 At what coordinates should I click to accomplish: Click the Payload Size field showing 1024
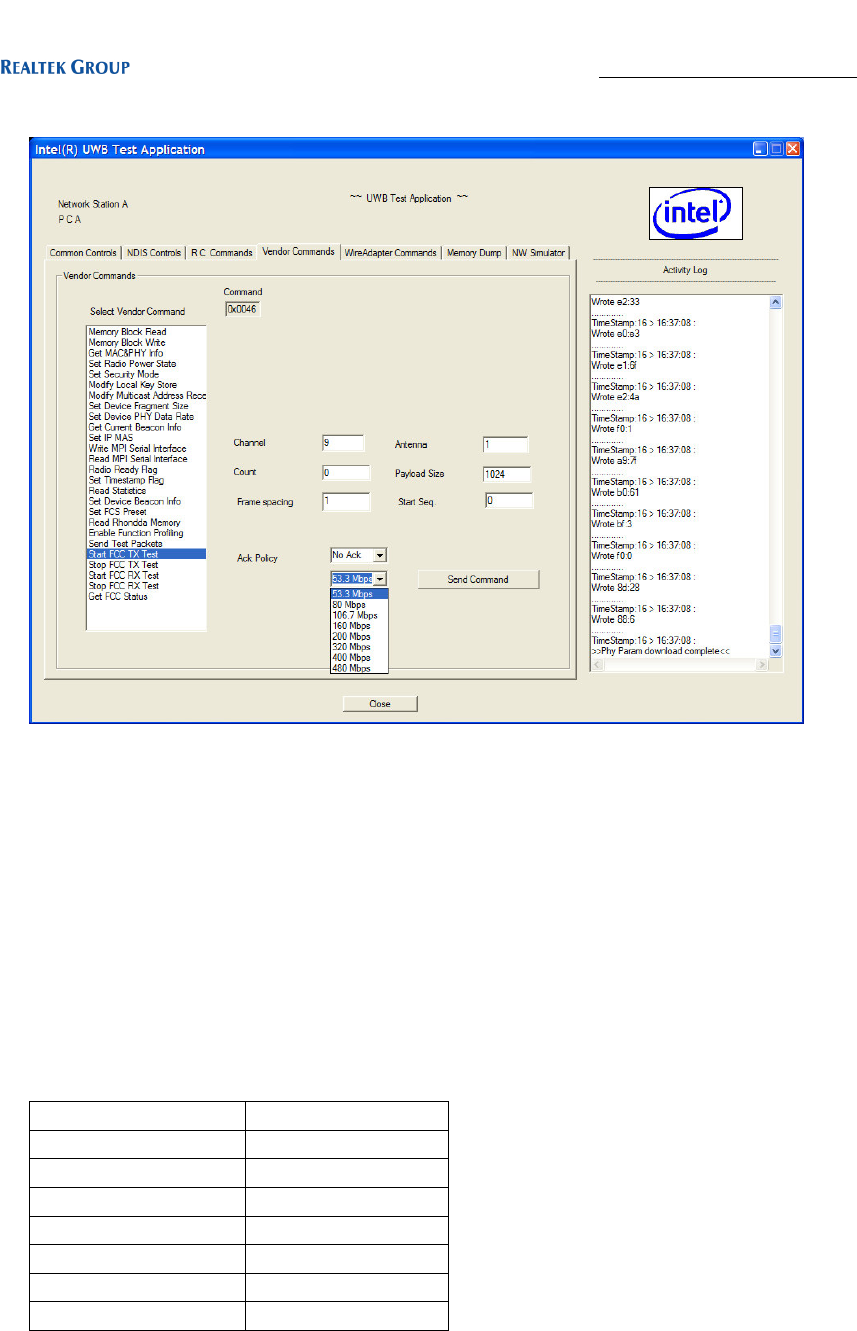(x=506, y=474)
